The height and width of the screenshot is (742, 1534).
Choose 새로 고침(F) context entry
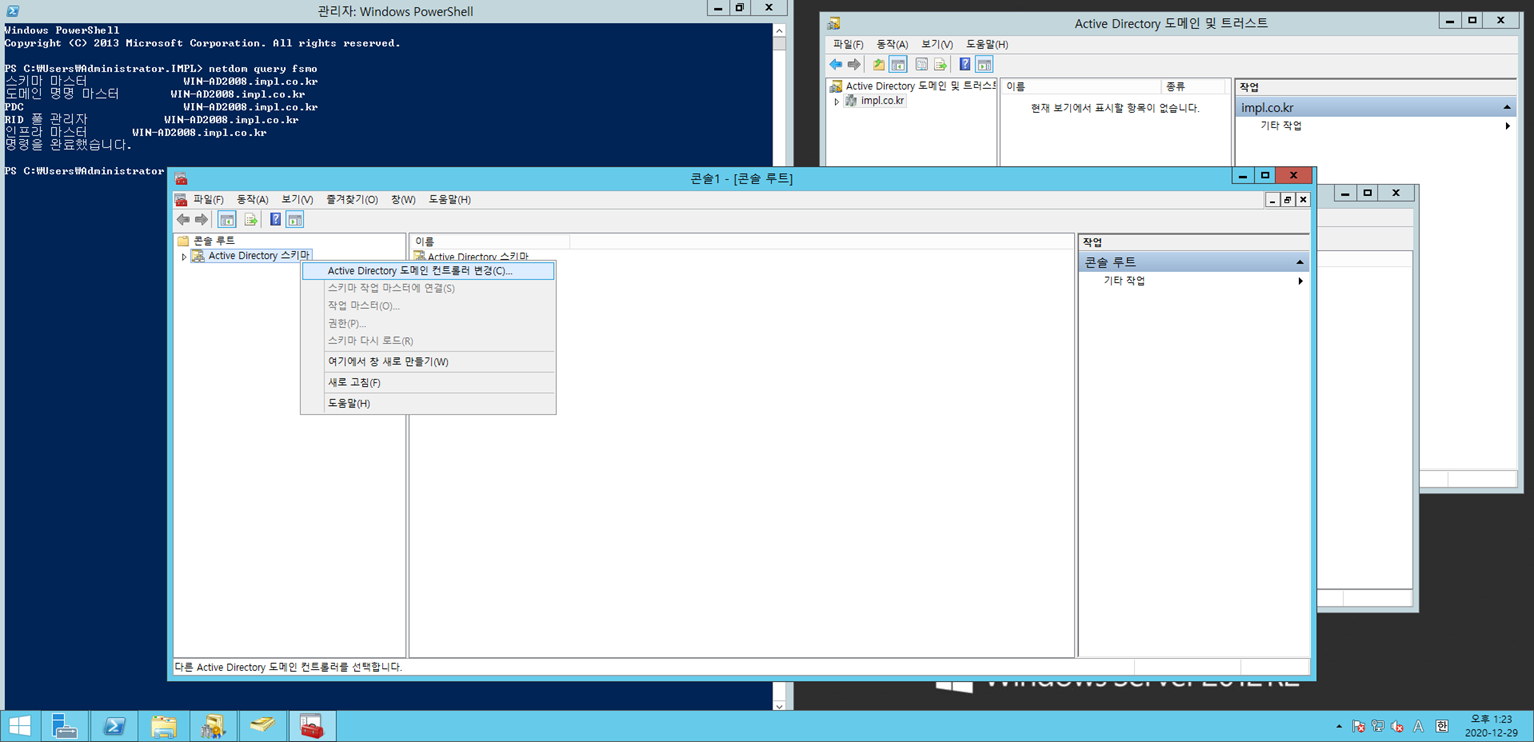click(428, 383)
